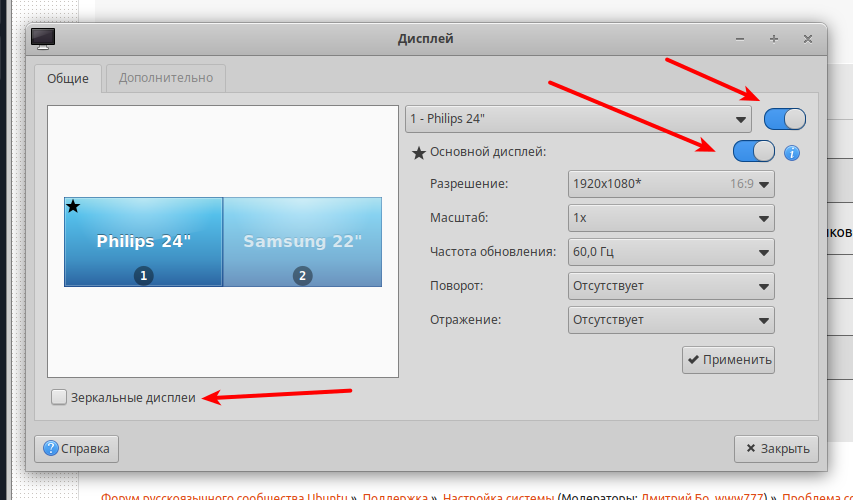
Task: Click the help icon on the Справка button
Action: pyautogui.click(x=51, y=448)
